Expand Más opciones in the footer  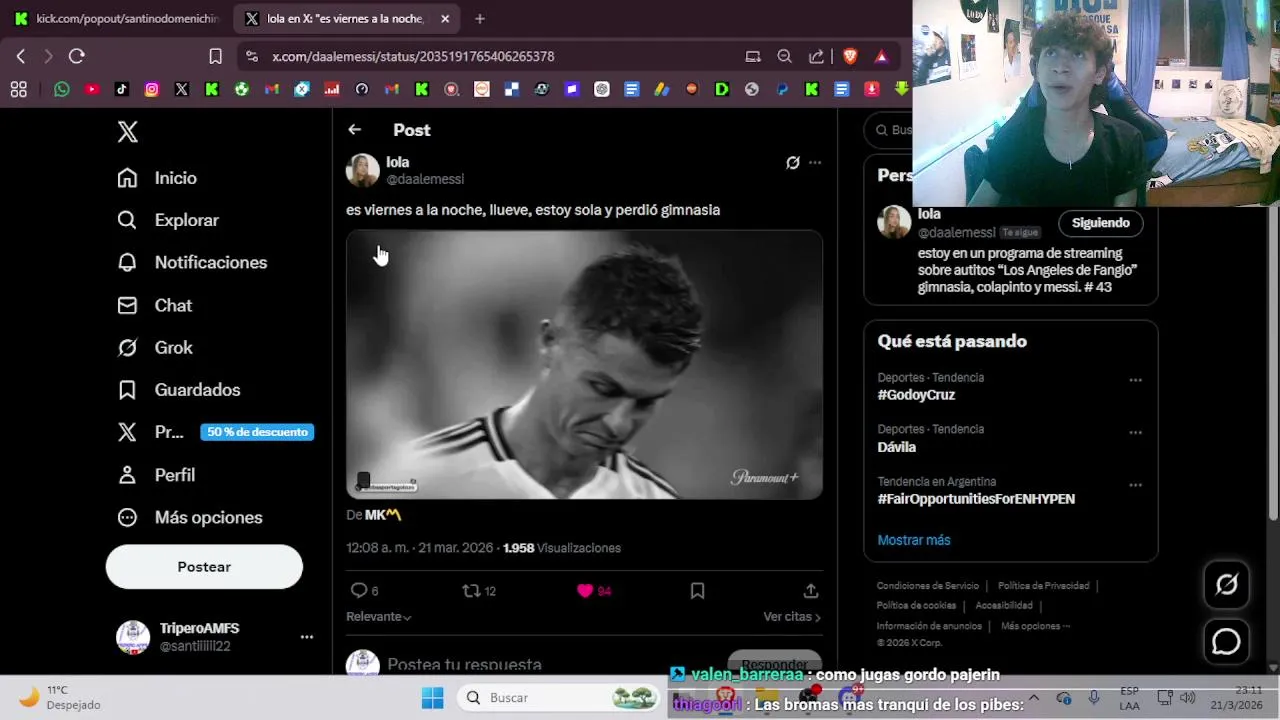click(x=1035, y=626)
